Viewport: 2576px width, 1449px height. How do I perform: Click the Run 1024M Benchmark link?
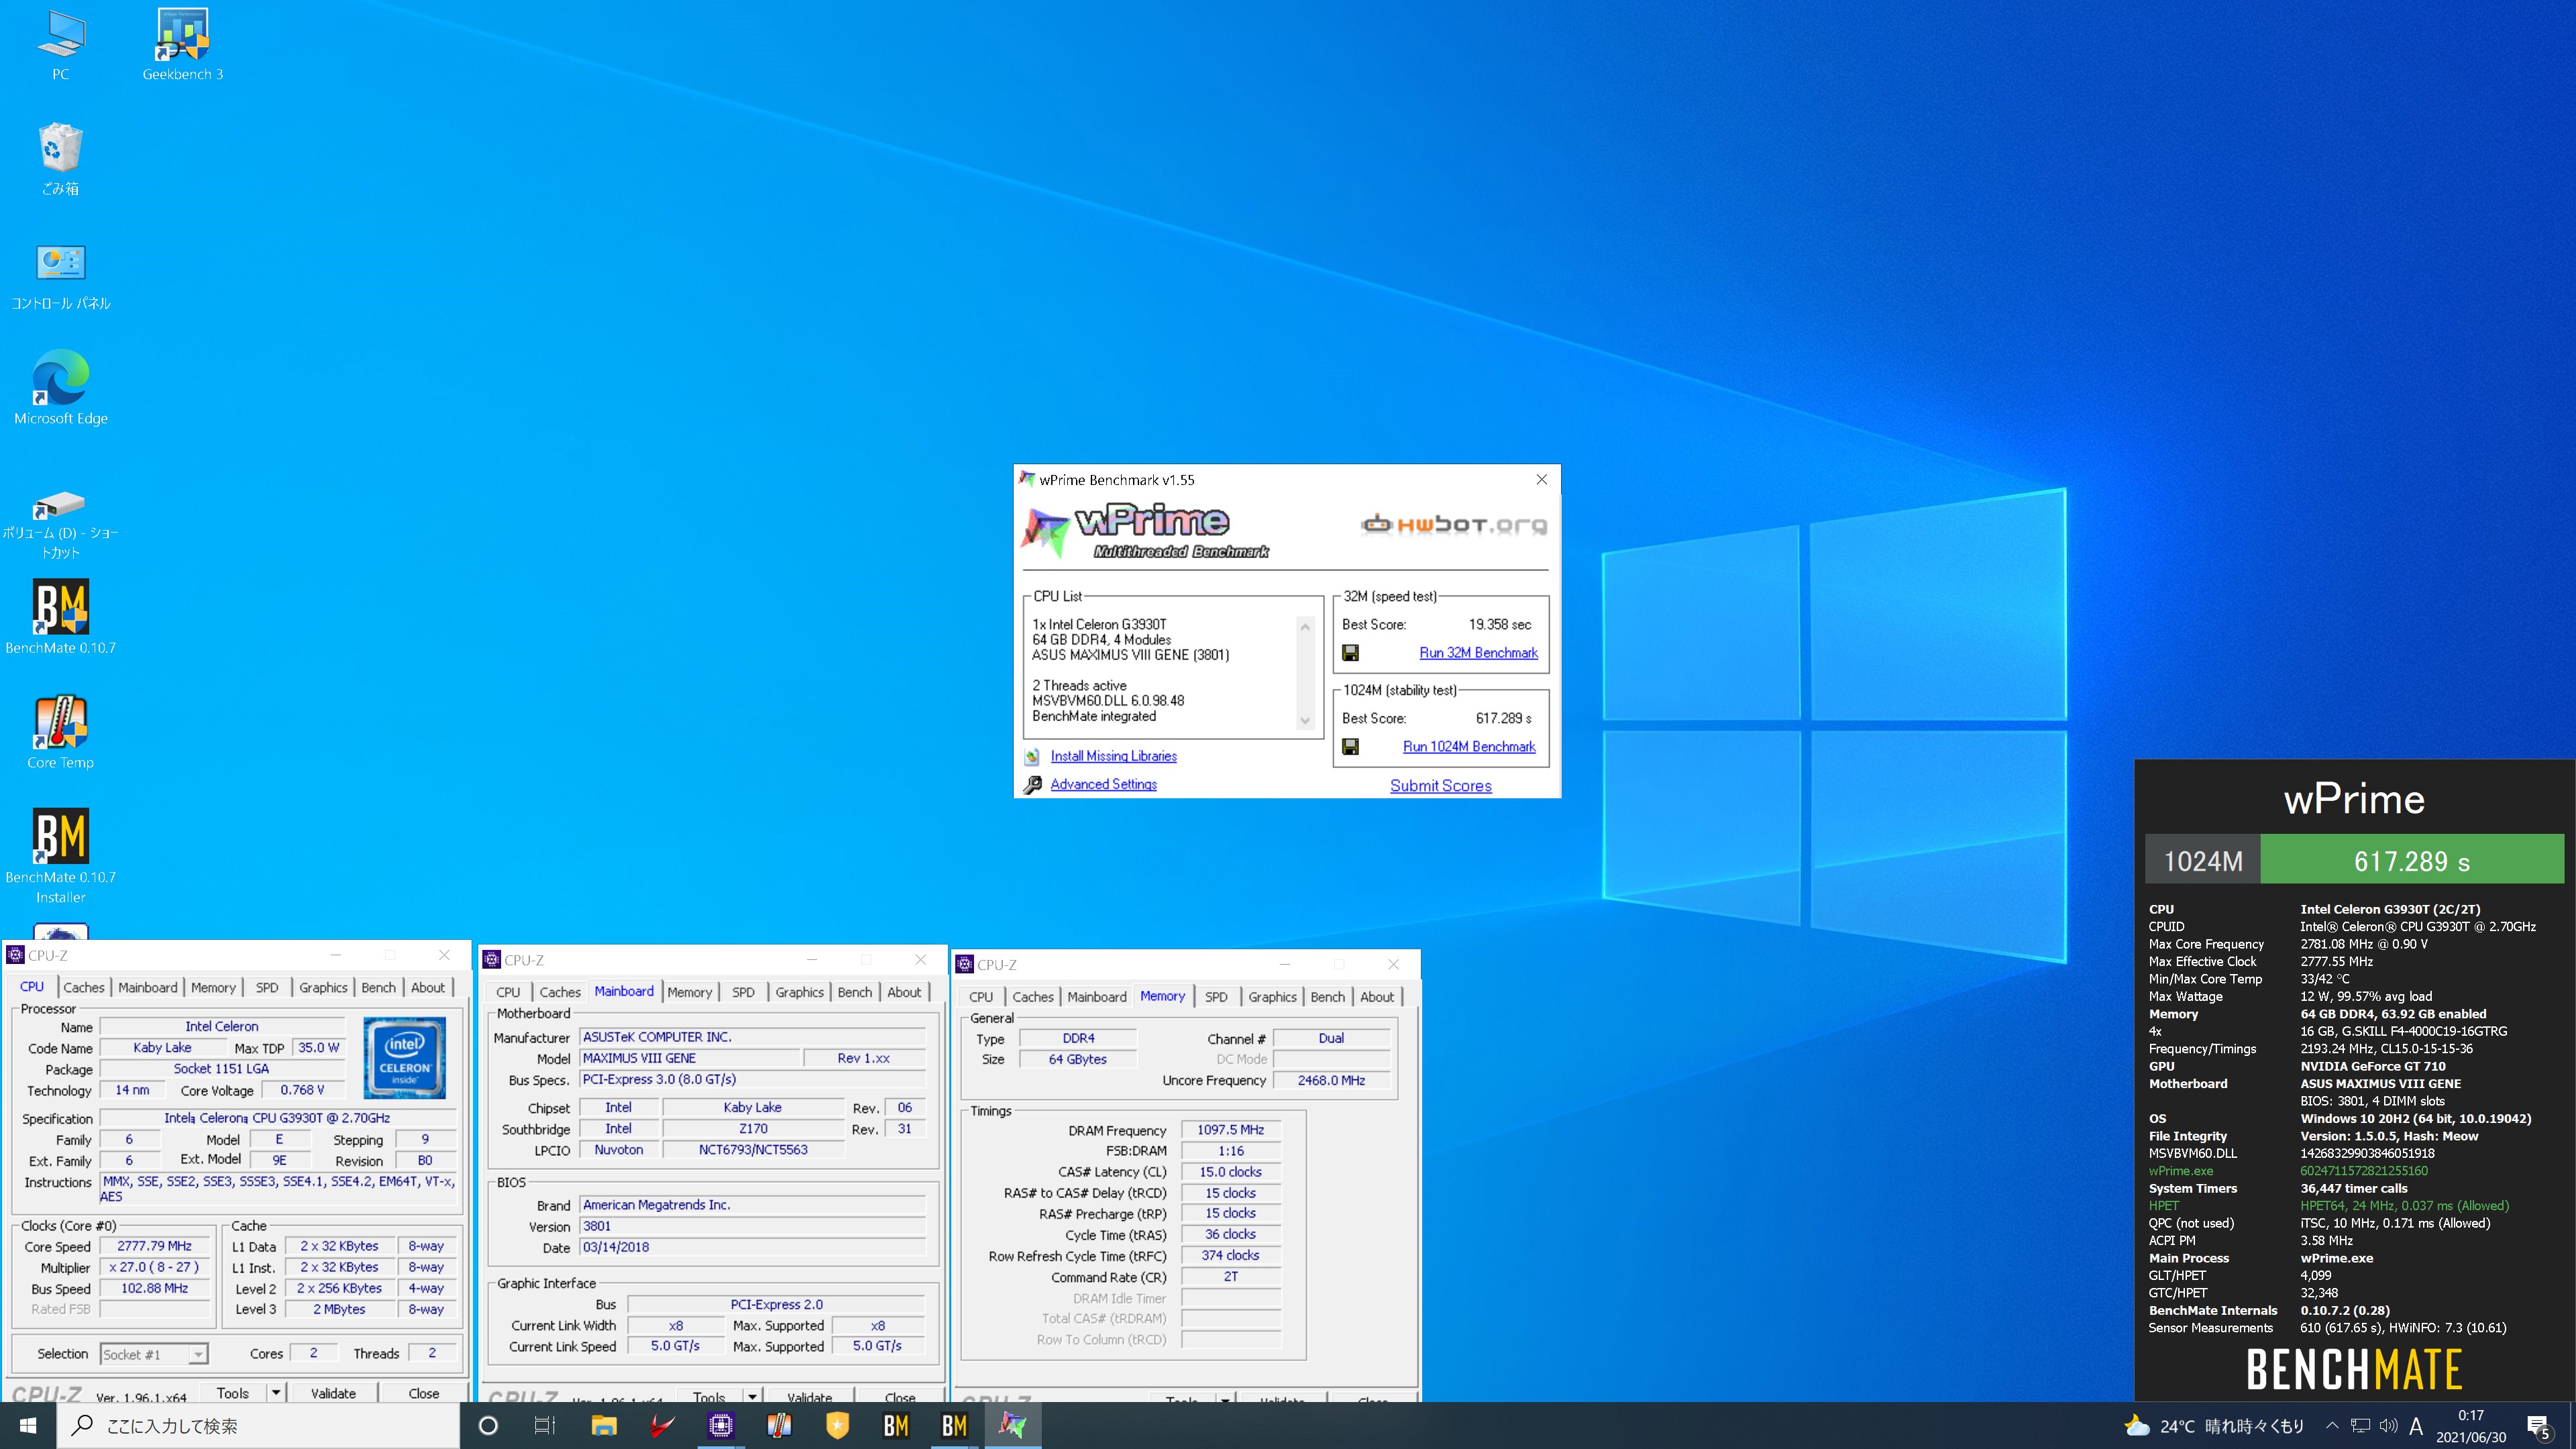coord(1469,747)
